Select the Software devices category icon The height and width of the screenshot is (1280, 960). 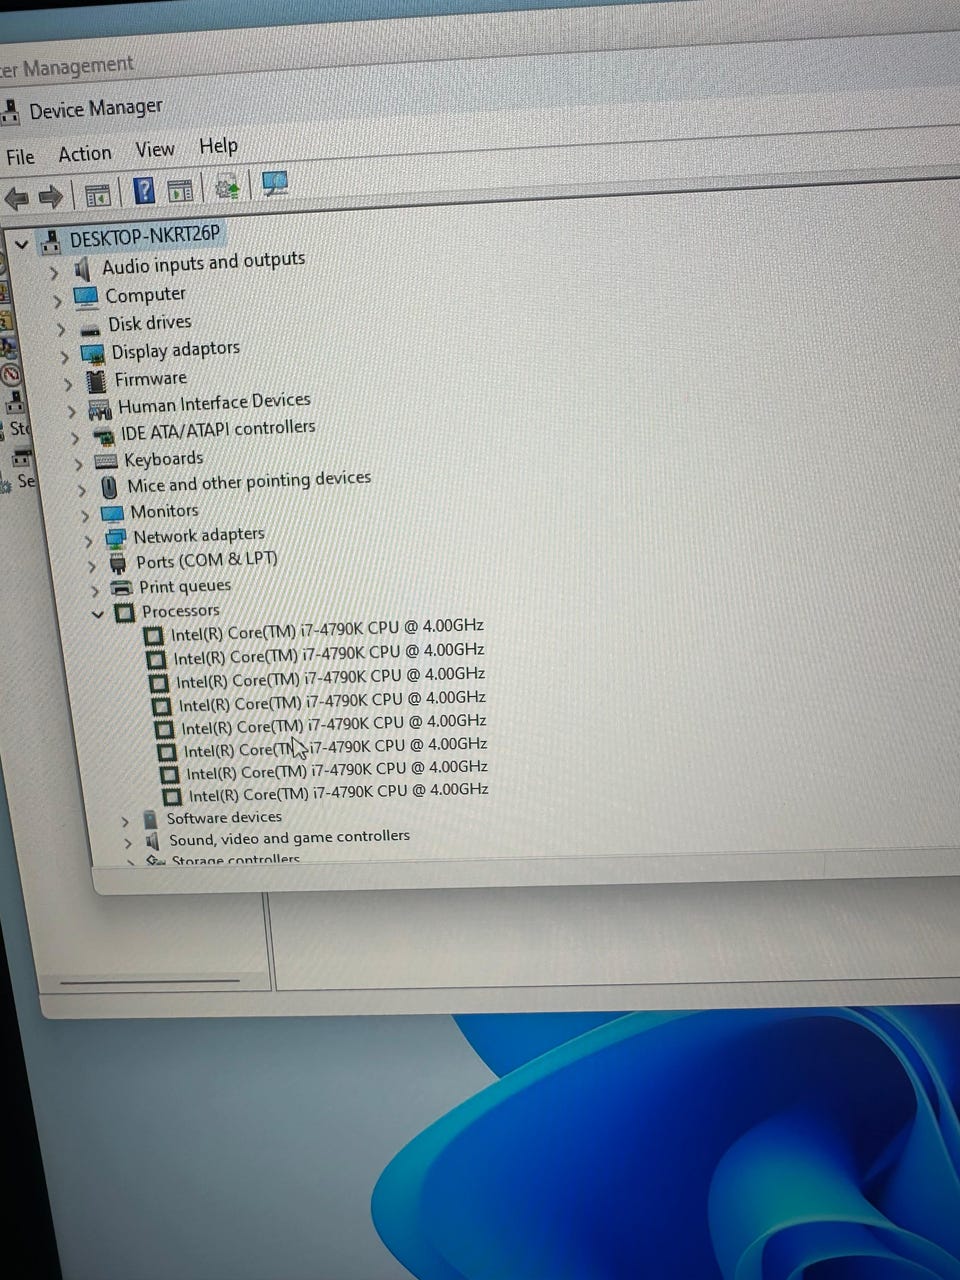[x=150, y=819]
